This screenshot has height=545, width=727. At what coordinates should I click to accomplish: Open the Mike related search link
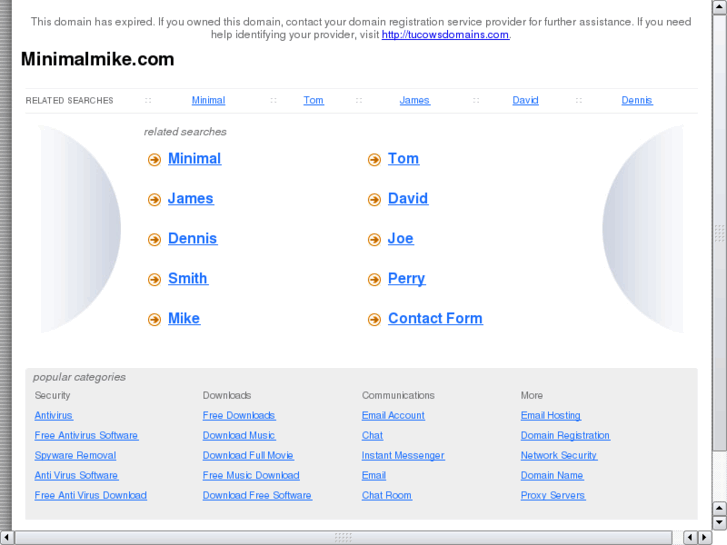coord(184,318)
